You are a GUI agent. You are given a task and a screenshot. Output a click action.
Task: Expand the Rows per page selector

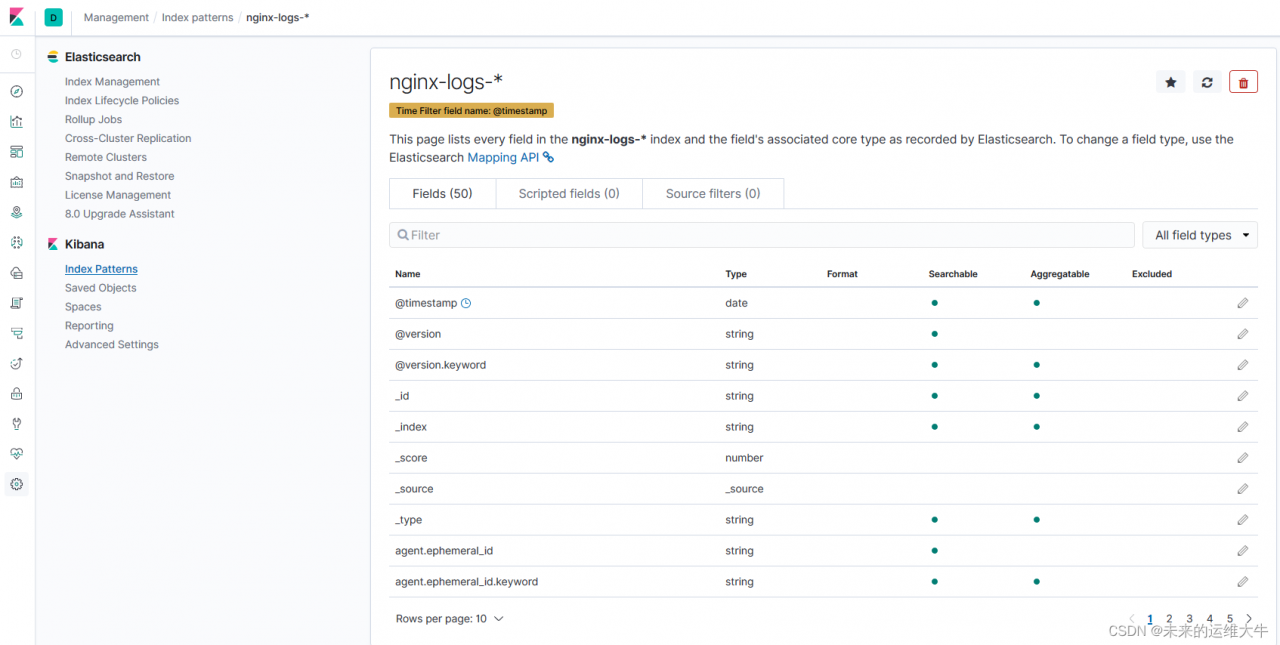pyautogui.click(x=450, y=619)
